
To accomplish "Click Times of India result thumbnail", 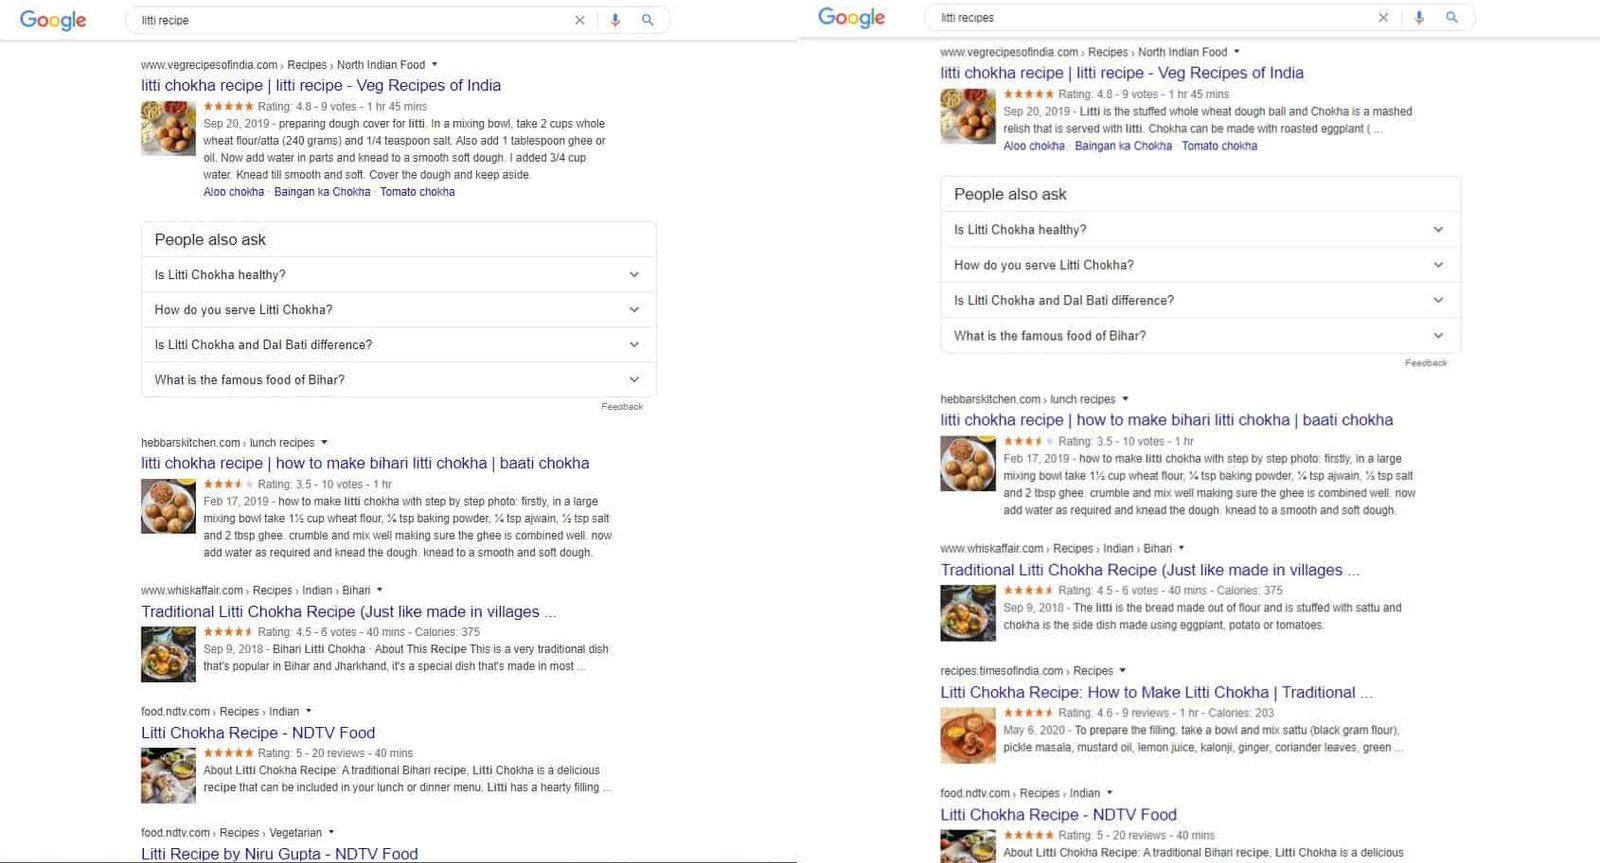I will coord(968,735).
